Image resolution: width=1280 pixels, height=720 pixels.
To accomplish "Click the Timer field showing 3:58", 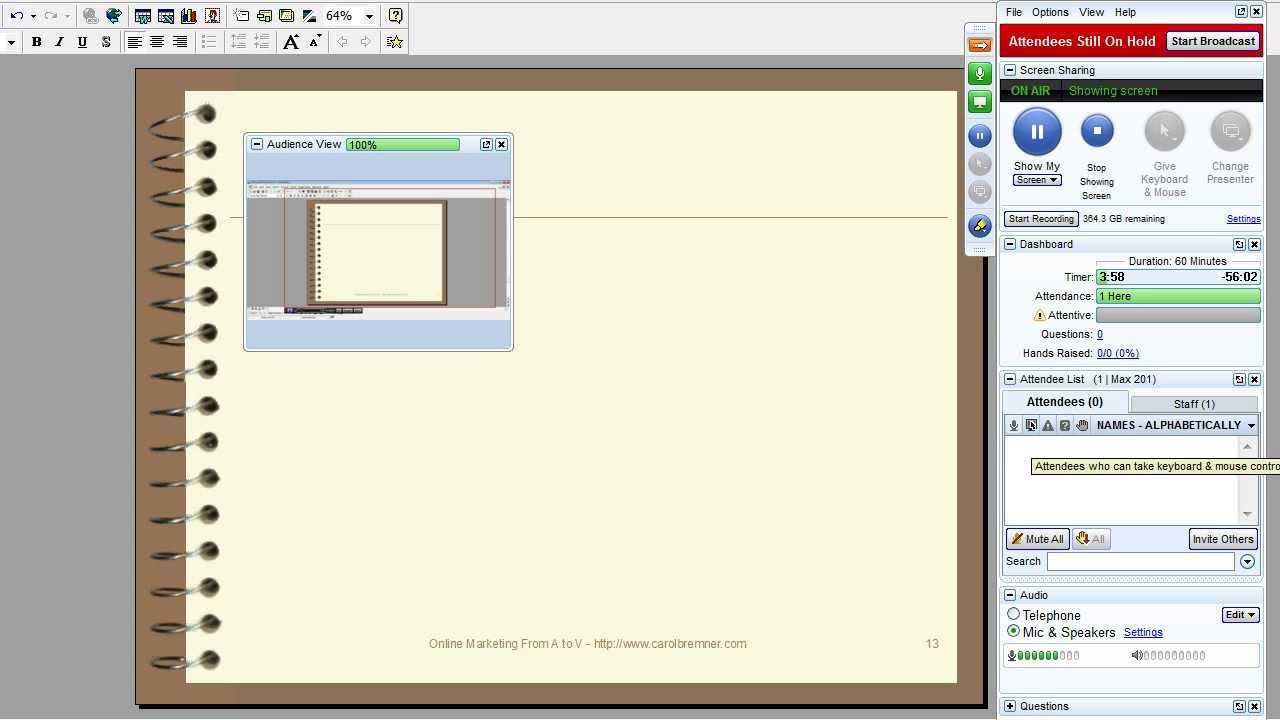I will (1178, 277).
